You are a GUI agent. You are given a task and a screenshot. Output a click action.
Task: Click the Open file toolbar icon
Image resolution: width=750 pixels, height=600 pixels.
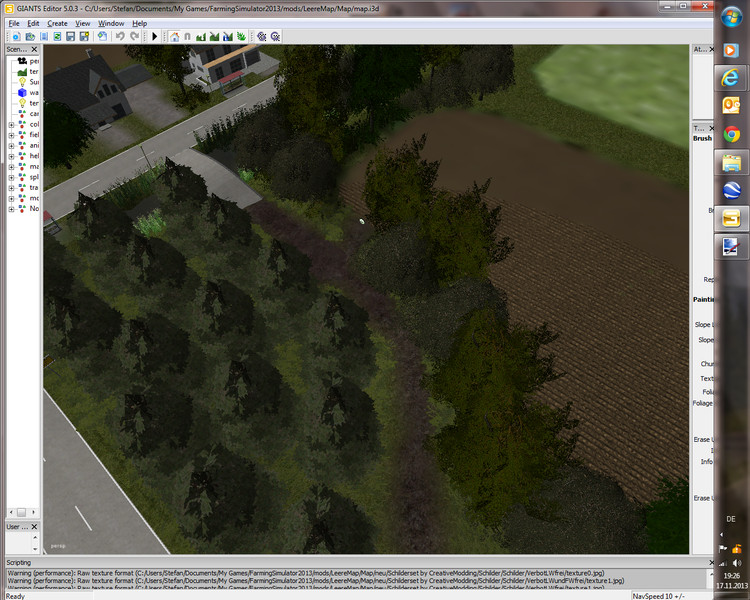coord(30,36)
